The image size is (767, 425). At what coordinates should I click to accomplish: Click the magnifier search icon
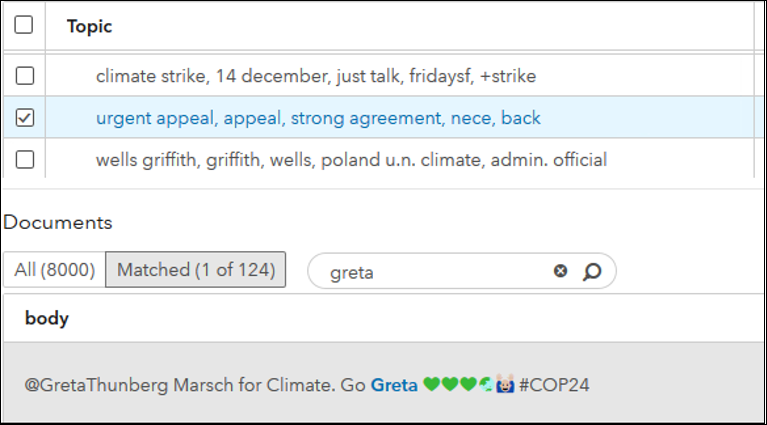(592, 271)
